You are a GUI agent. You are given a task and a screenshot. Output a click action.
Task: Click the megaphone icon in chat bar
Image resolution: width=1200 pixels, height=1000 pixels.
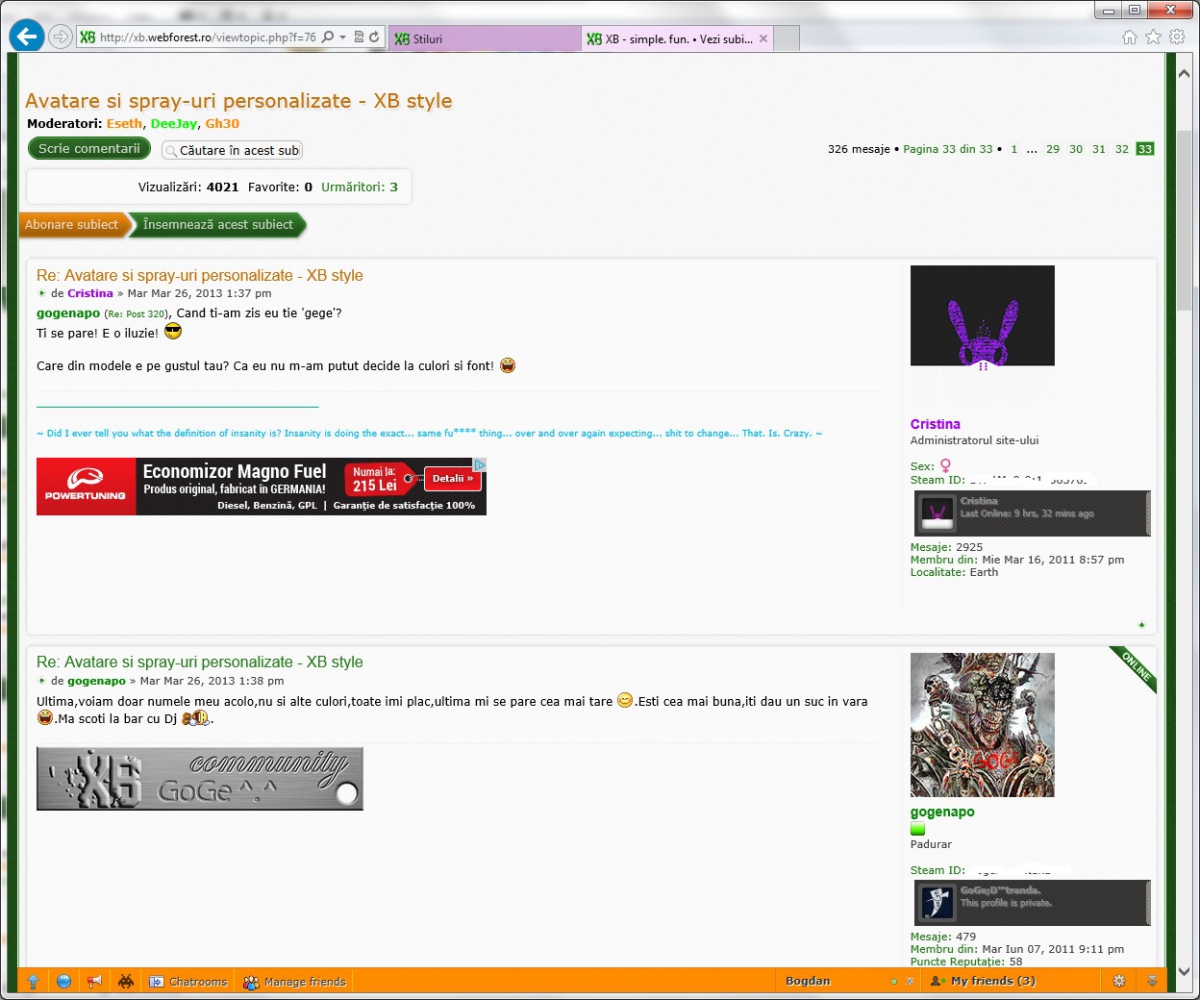tap(94, 982)
